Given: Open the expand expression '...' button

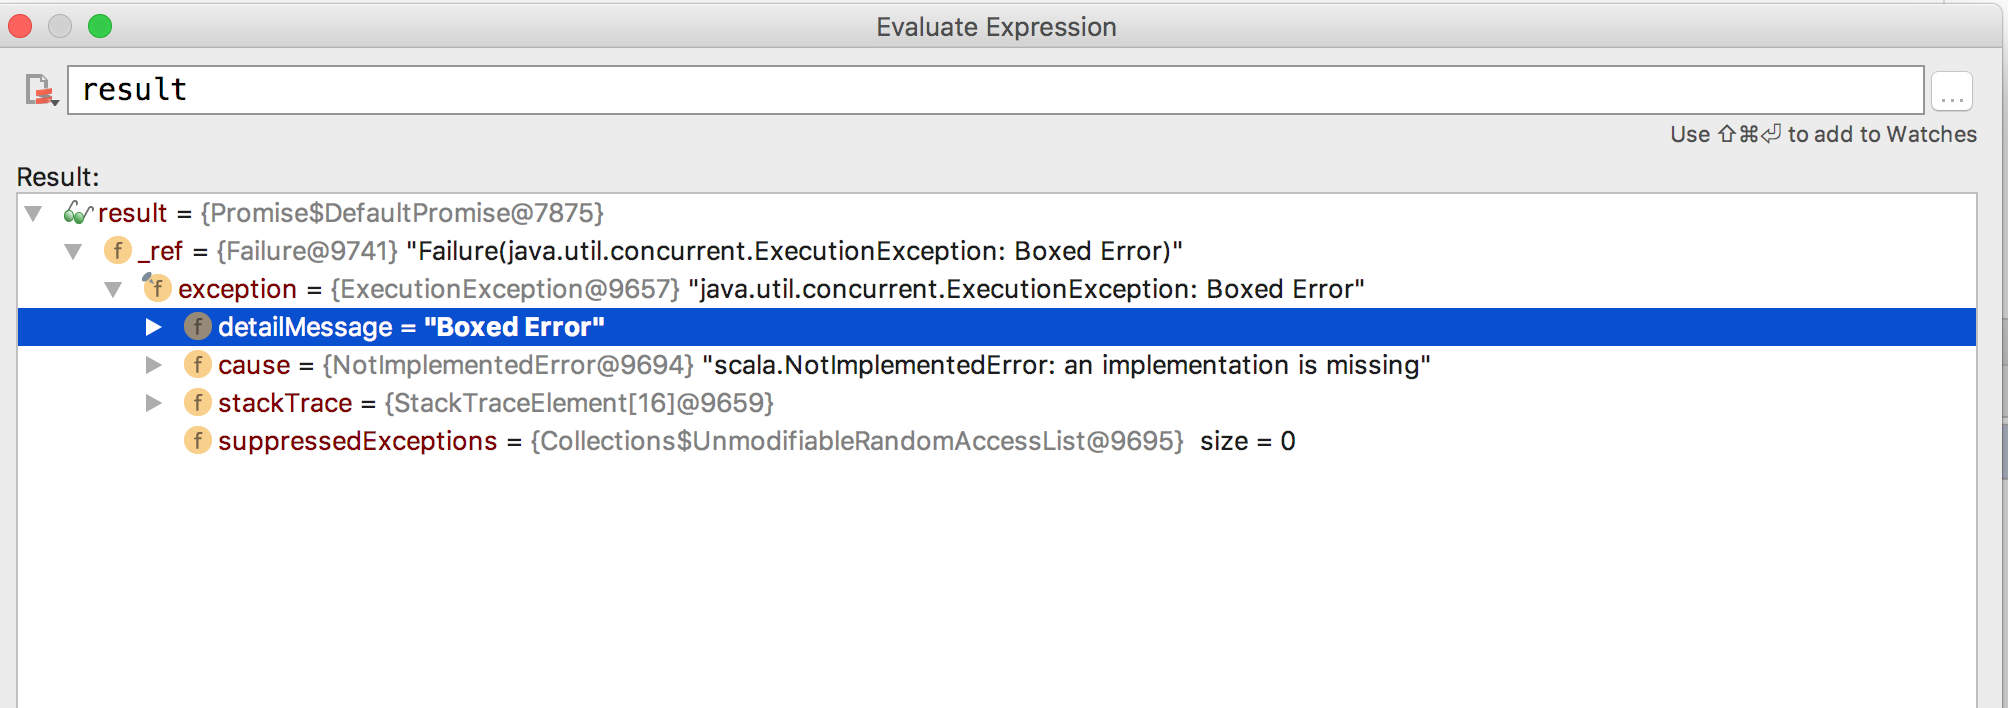Looking at the screenshot, I should click(1952, 91).
